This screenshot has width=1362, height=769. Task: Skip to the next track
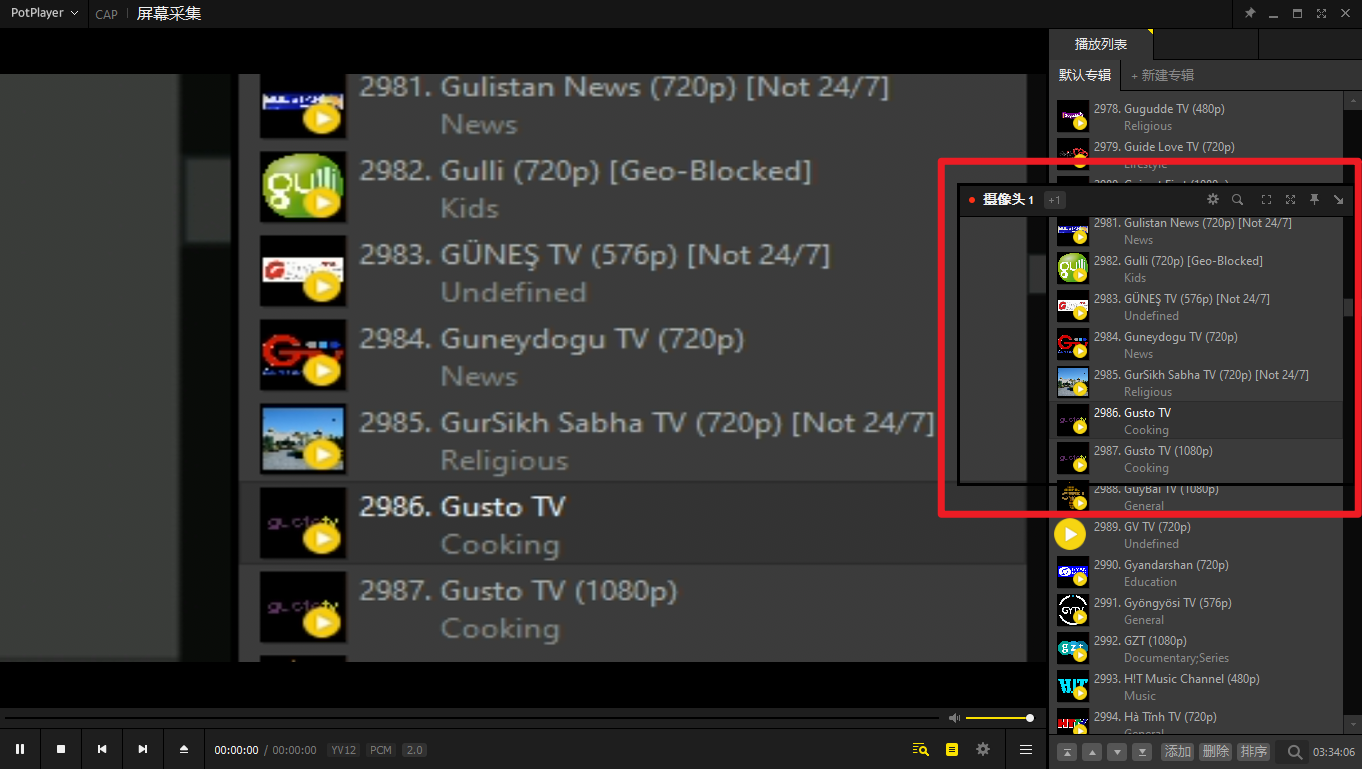(x=143, y=749)
